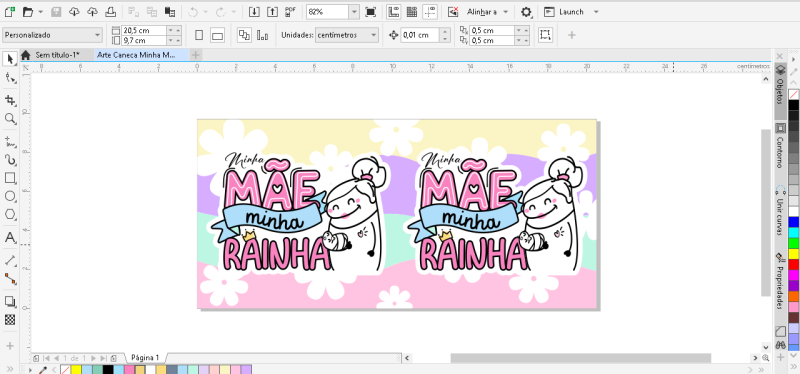Click the Print icon
Viewport: 800px width, 374px height.
click(x=110, y=11)
